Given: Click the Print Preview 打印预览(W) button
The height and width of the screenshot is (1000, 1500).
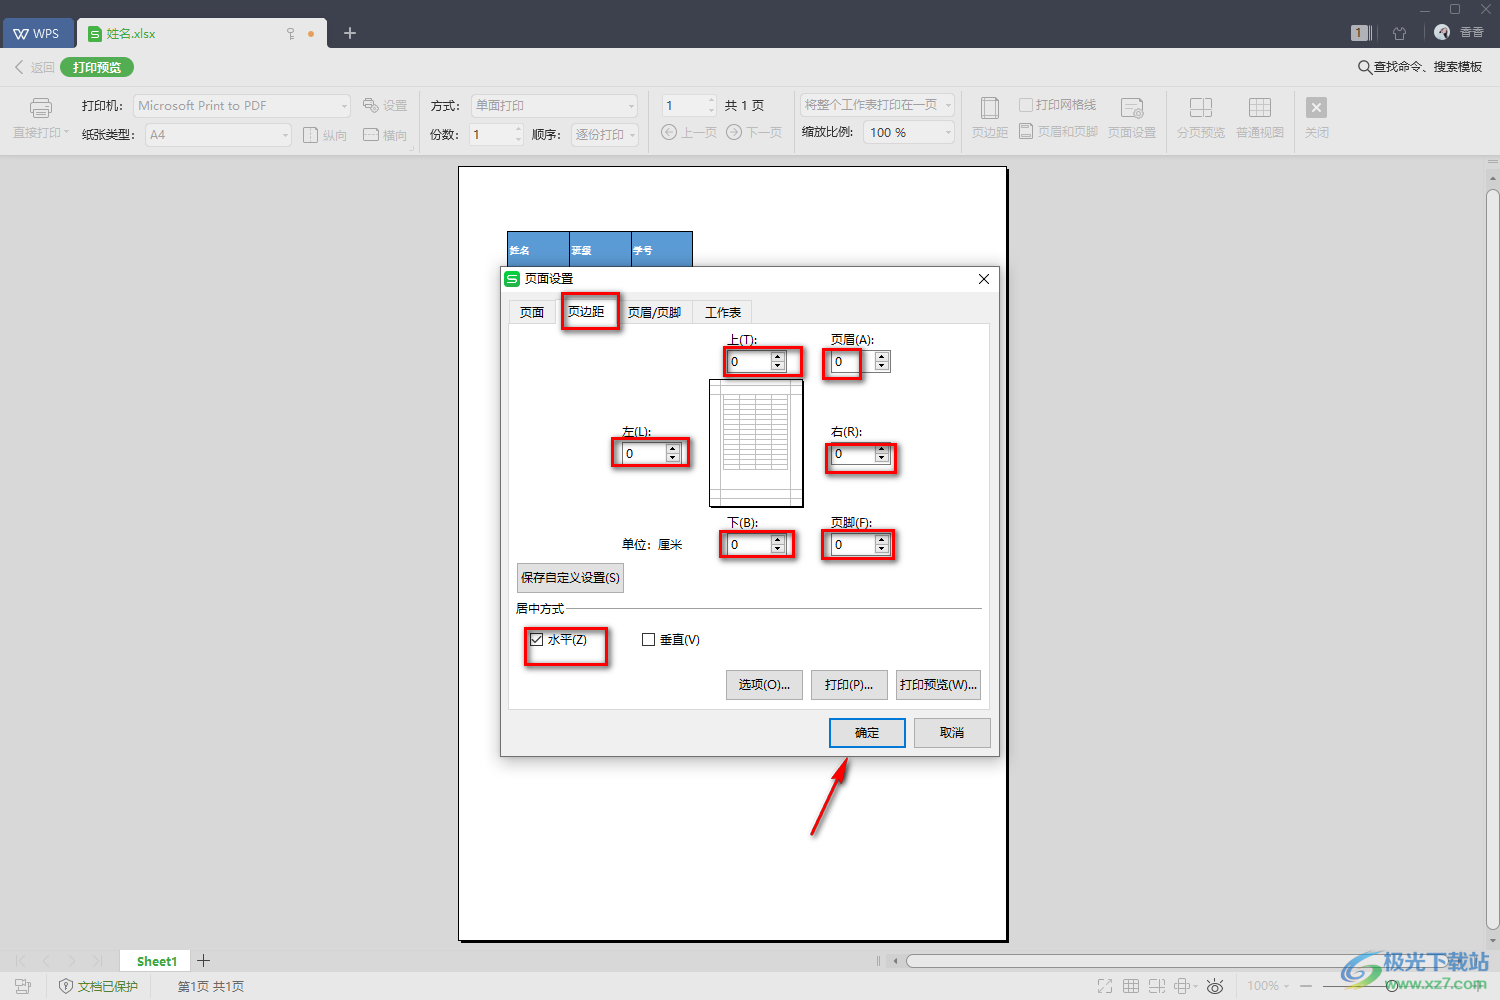Looking at the screenshot, I should (x=938, y=685).
